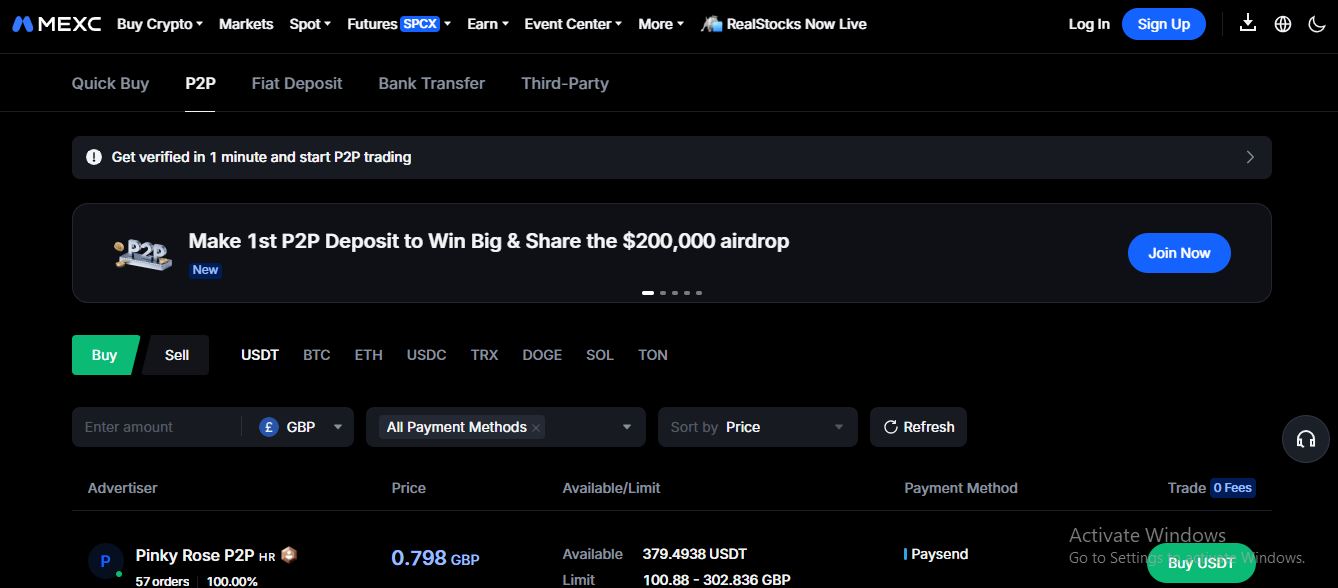Viewport: 1338px width, 588px height.
Task: Click the Pinky Rose P2P advertiser name
Action: 195,555
